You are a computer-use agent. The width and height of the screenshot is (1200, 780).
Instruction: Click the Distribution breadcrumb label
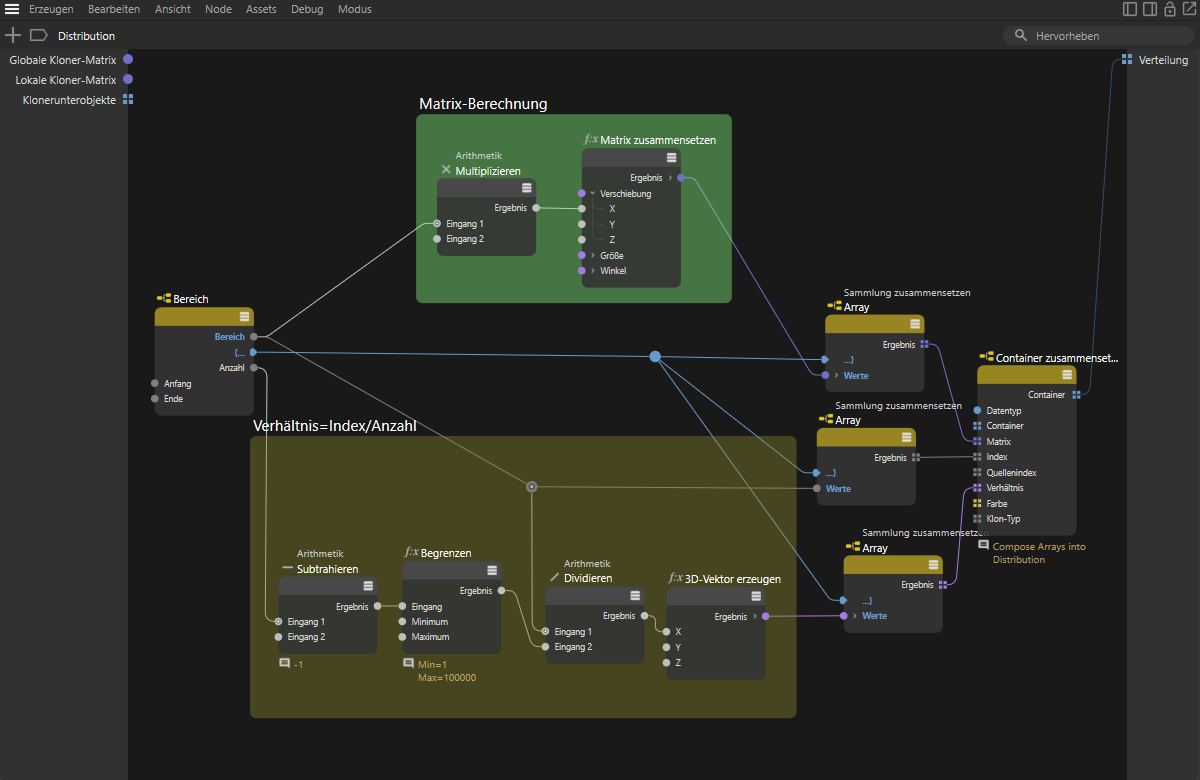coord(86,36)
